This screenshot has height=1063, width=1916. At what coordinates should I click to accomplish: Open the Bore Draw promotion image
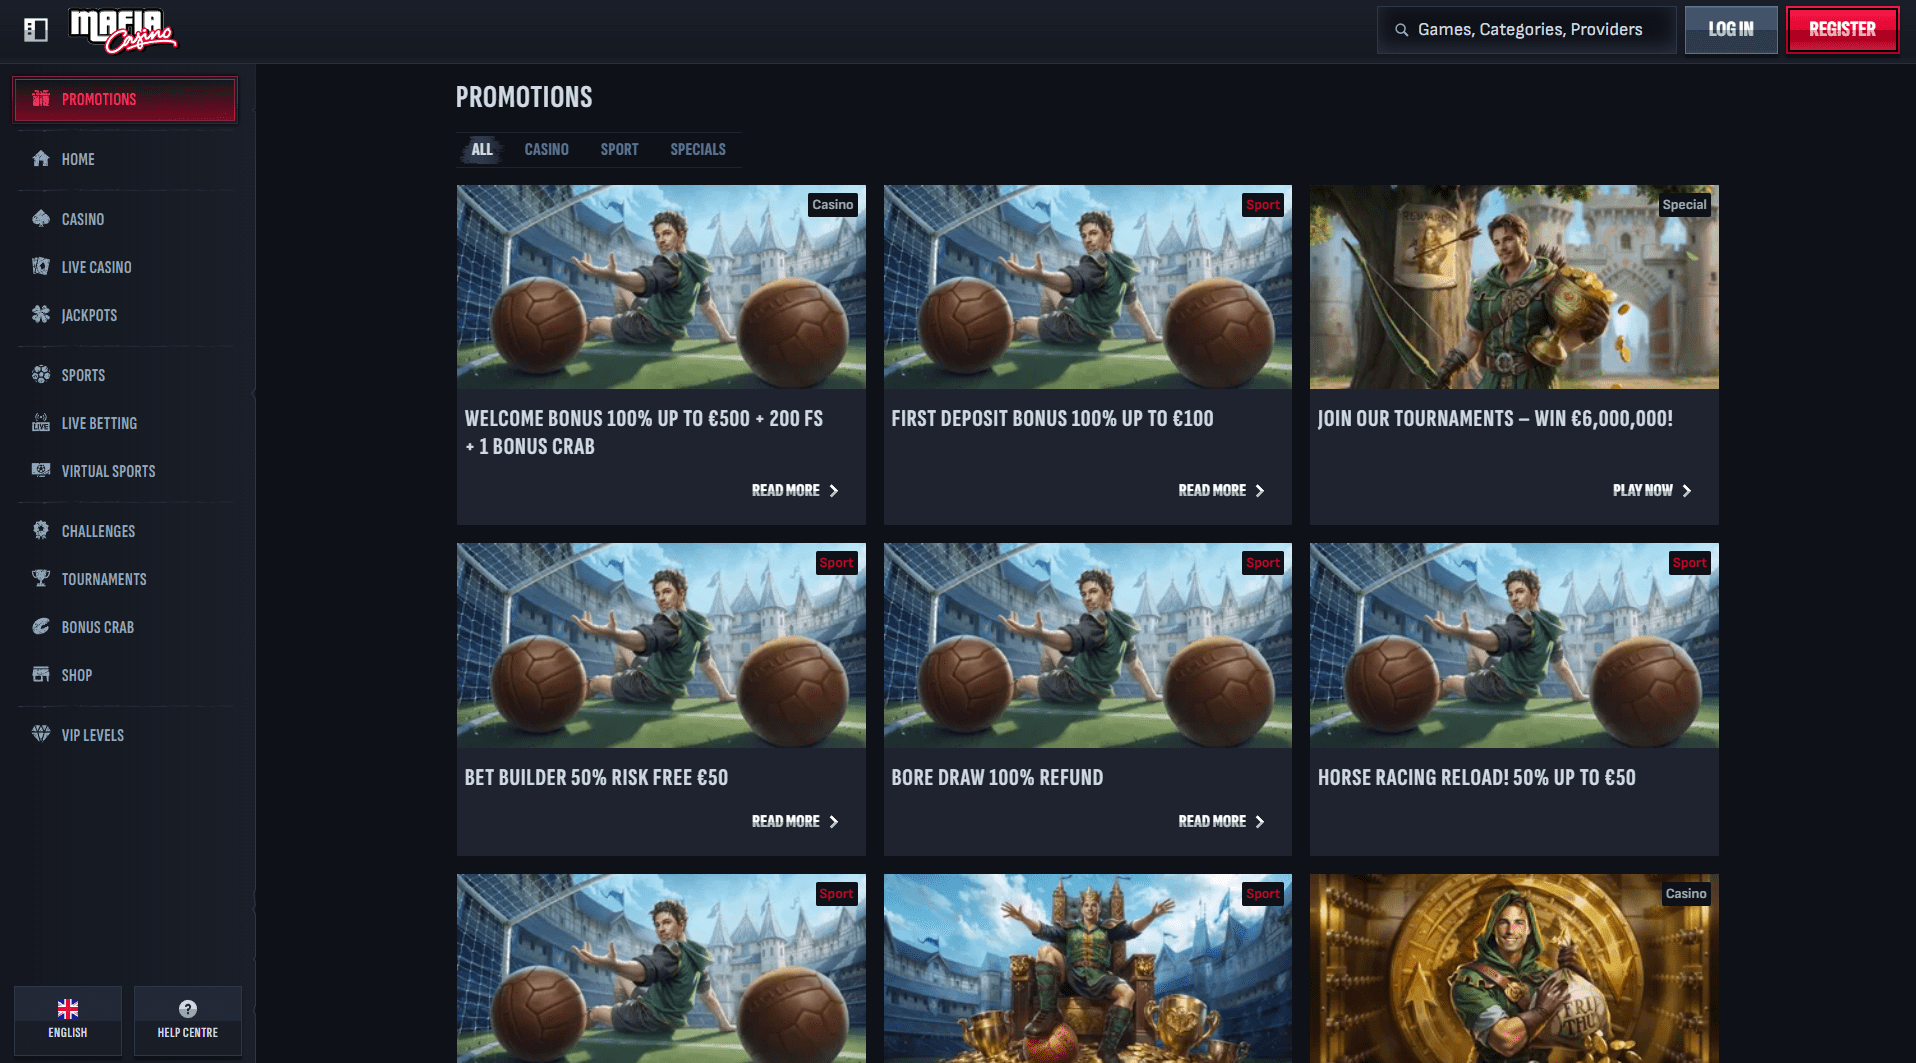pyautogui.click(x=1088, y=645)
